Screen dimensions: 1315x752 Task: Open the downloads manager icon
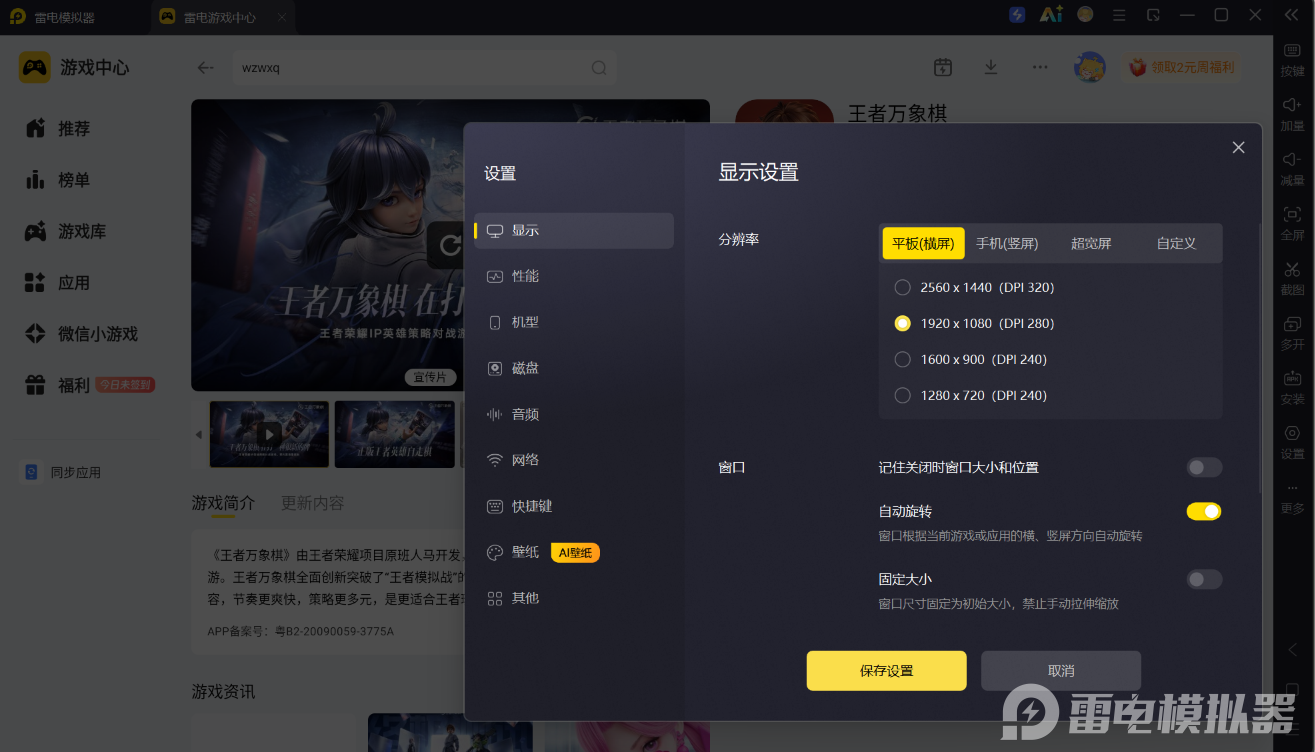click(991, 67)
